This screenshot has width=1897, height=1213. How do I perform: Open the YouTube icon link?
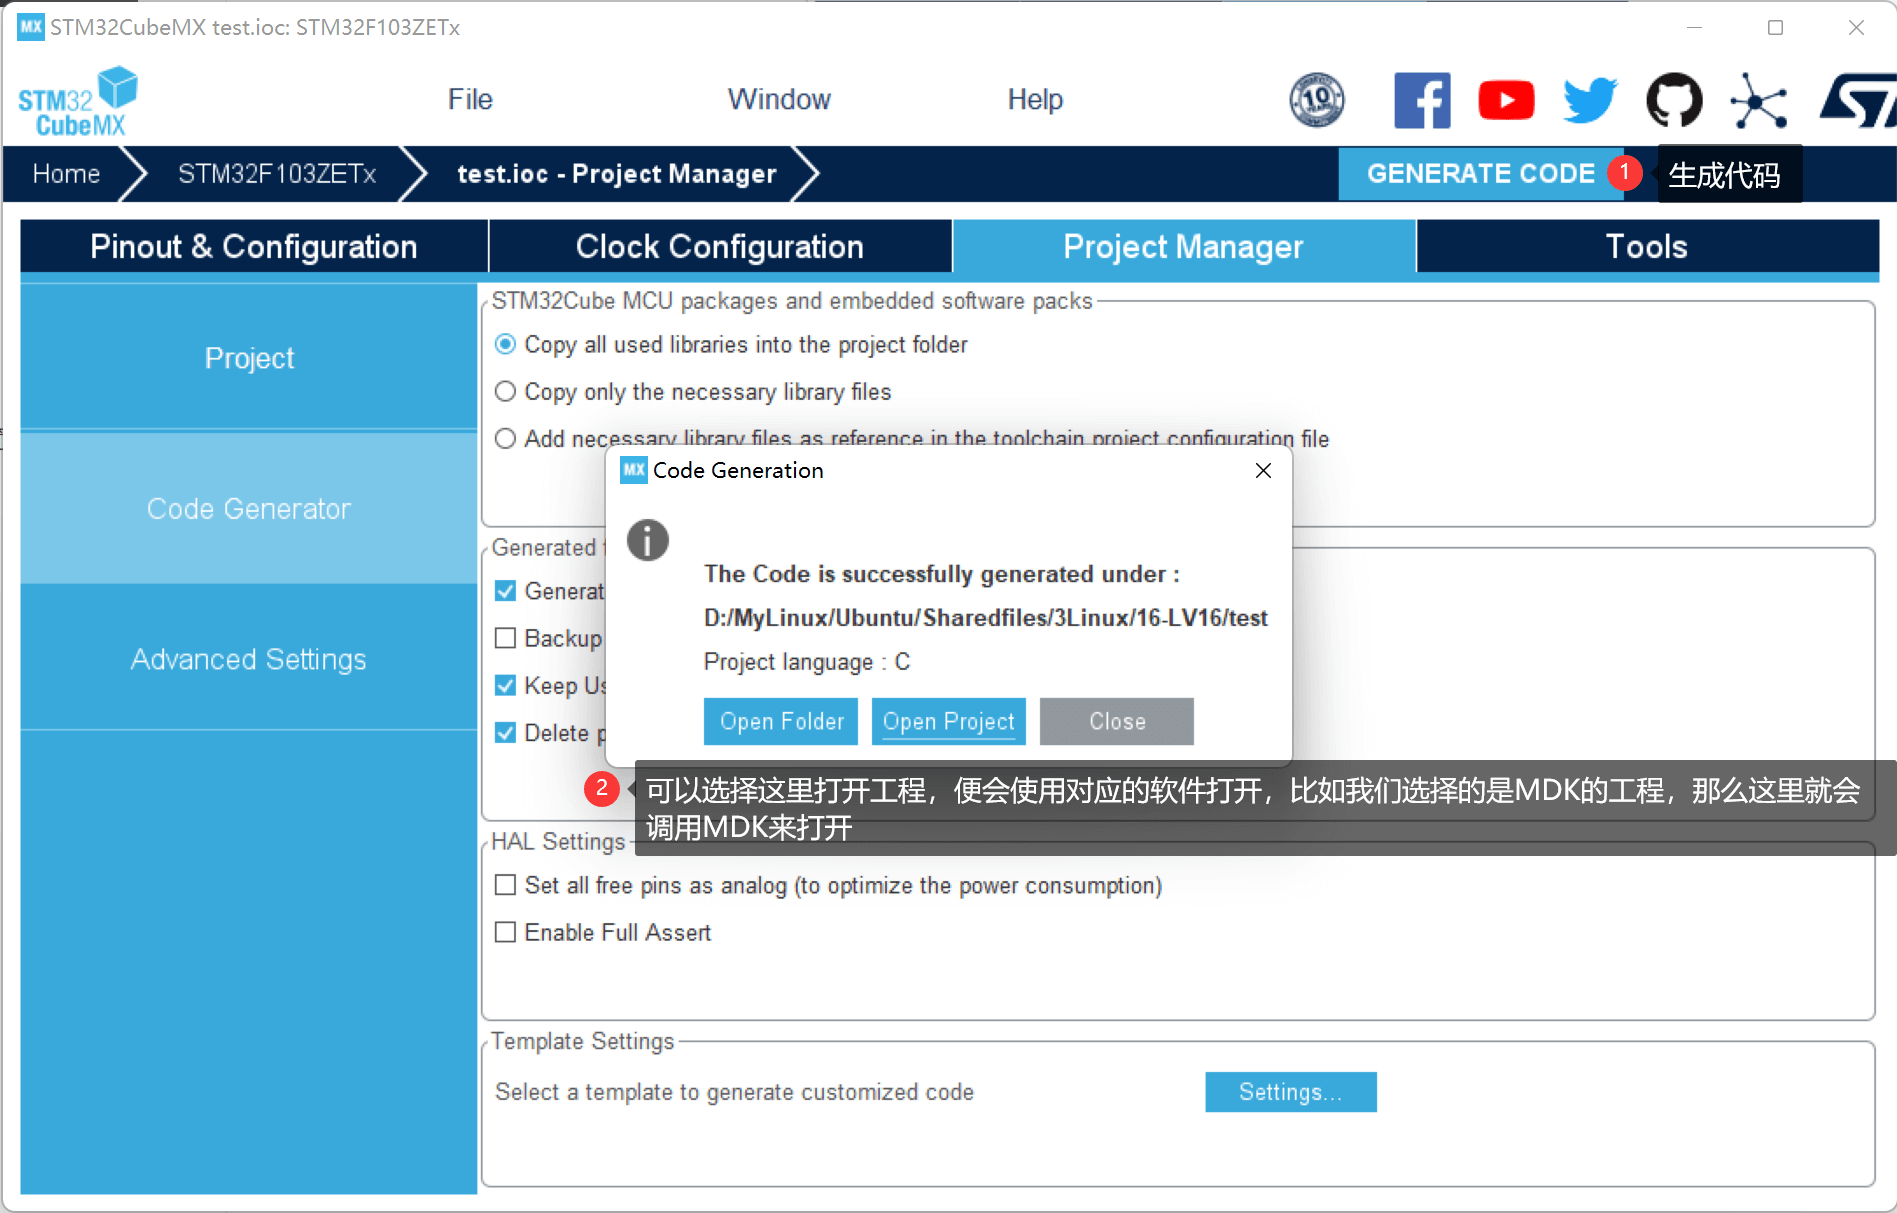(1505, 100)
